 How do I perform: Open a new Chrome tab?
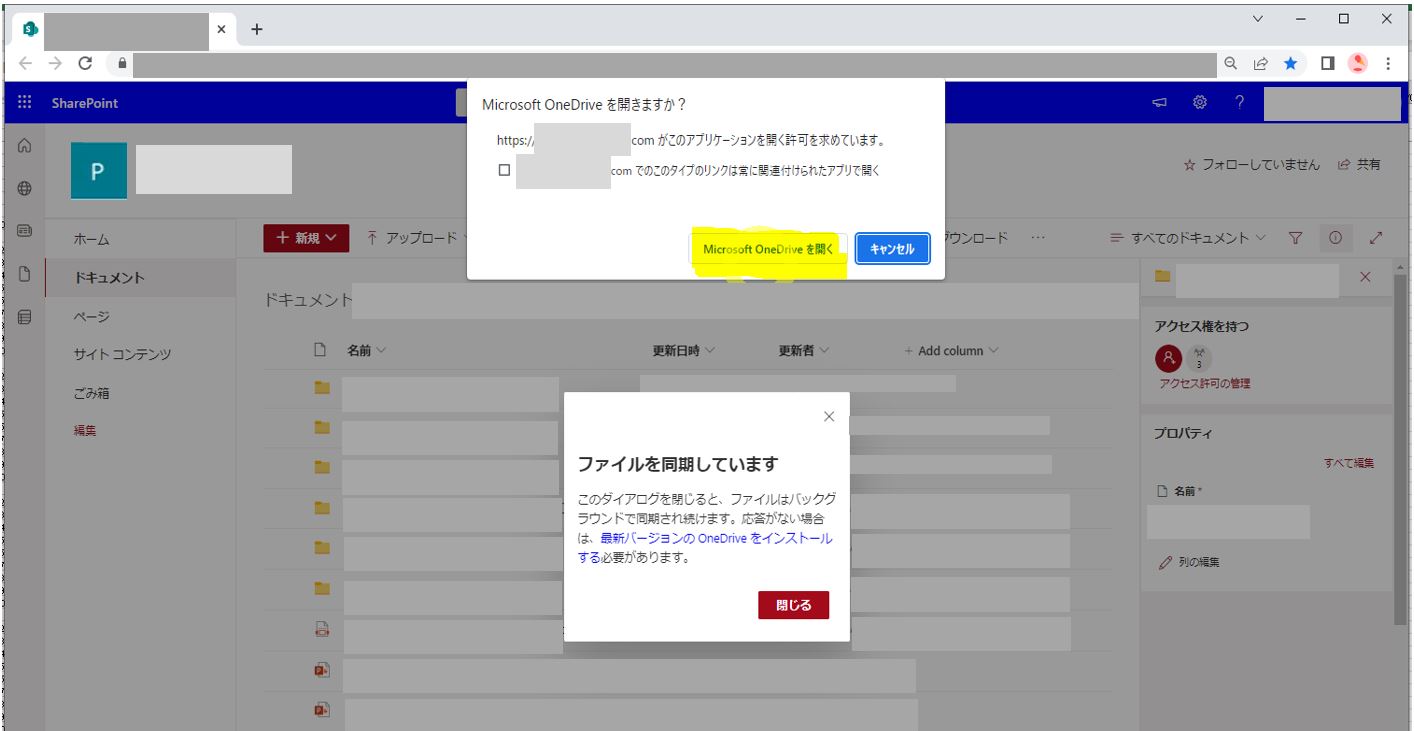pyautogui.click(x=257, y=29)
